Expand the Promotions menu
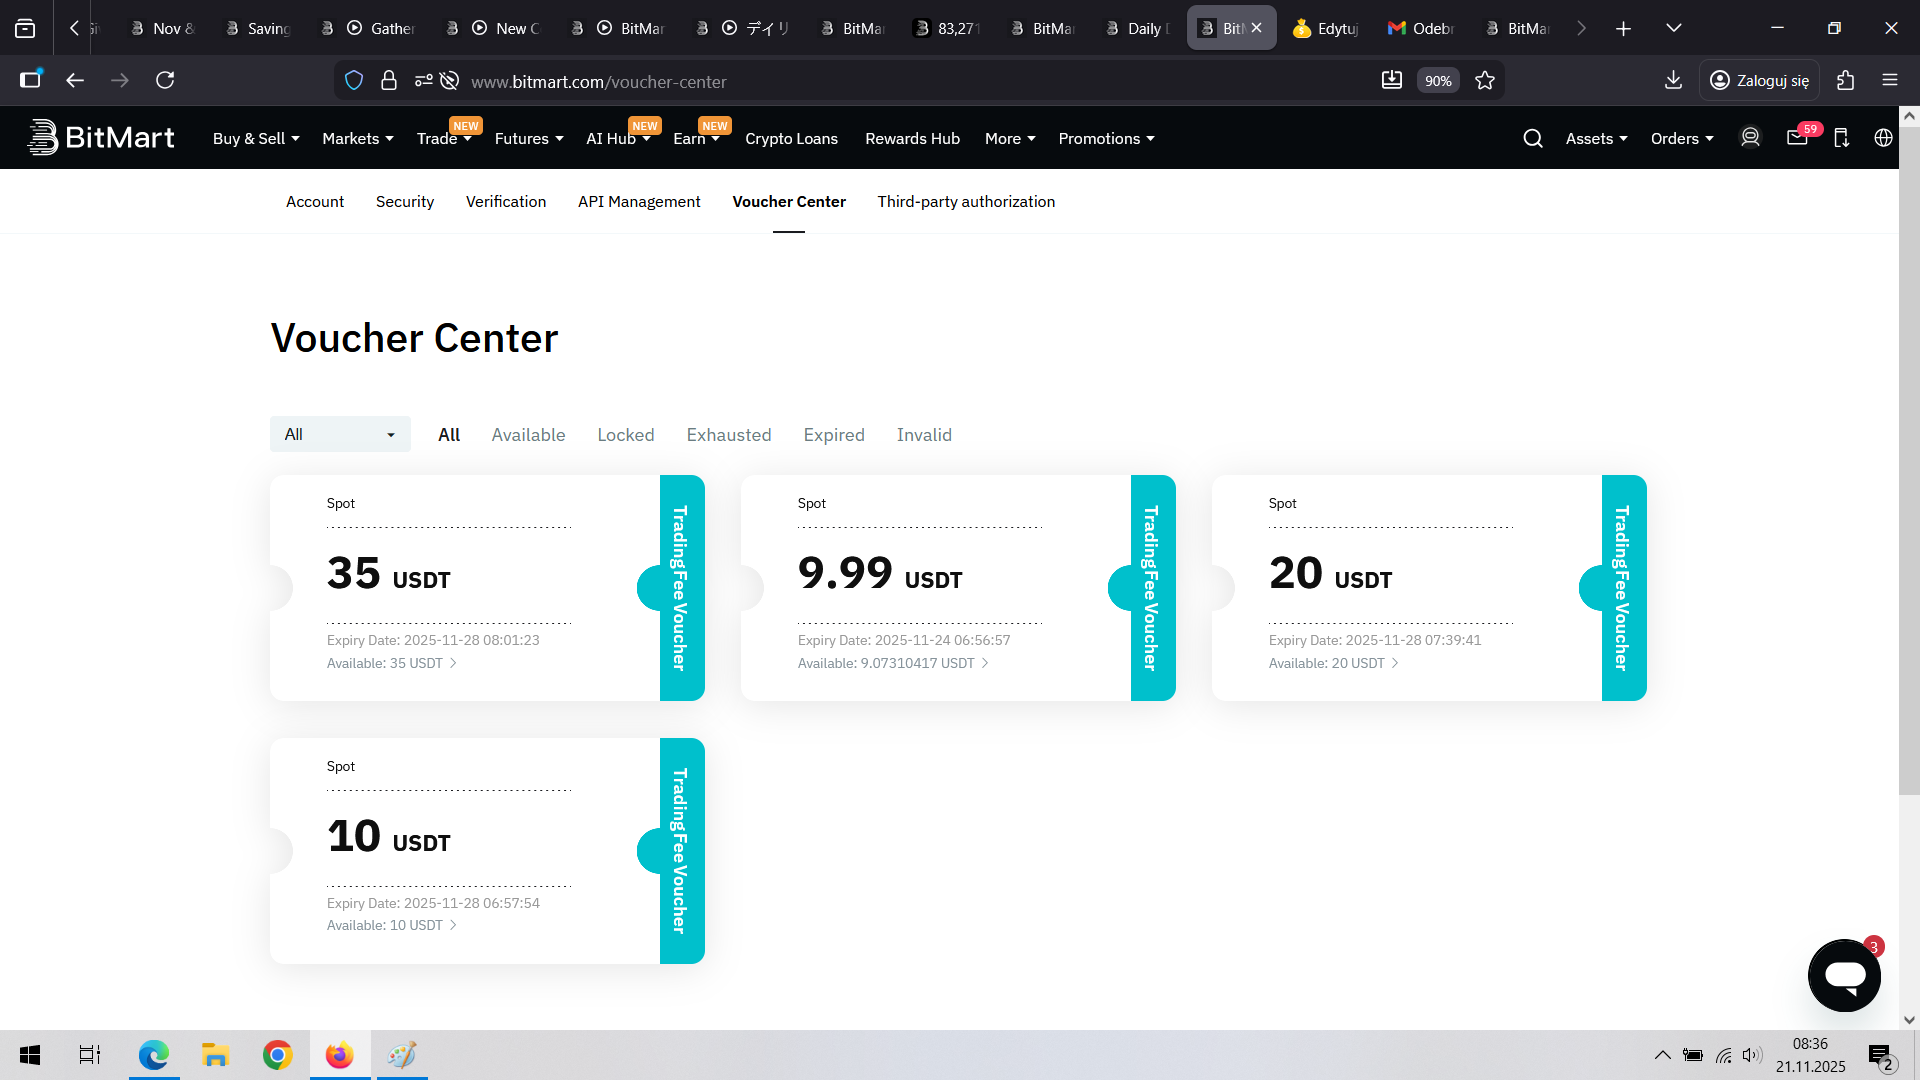The width and height of the screenshot is (1920, 1080). point(1106,139)
